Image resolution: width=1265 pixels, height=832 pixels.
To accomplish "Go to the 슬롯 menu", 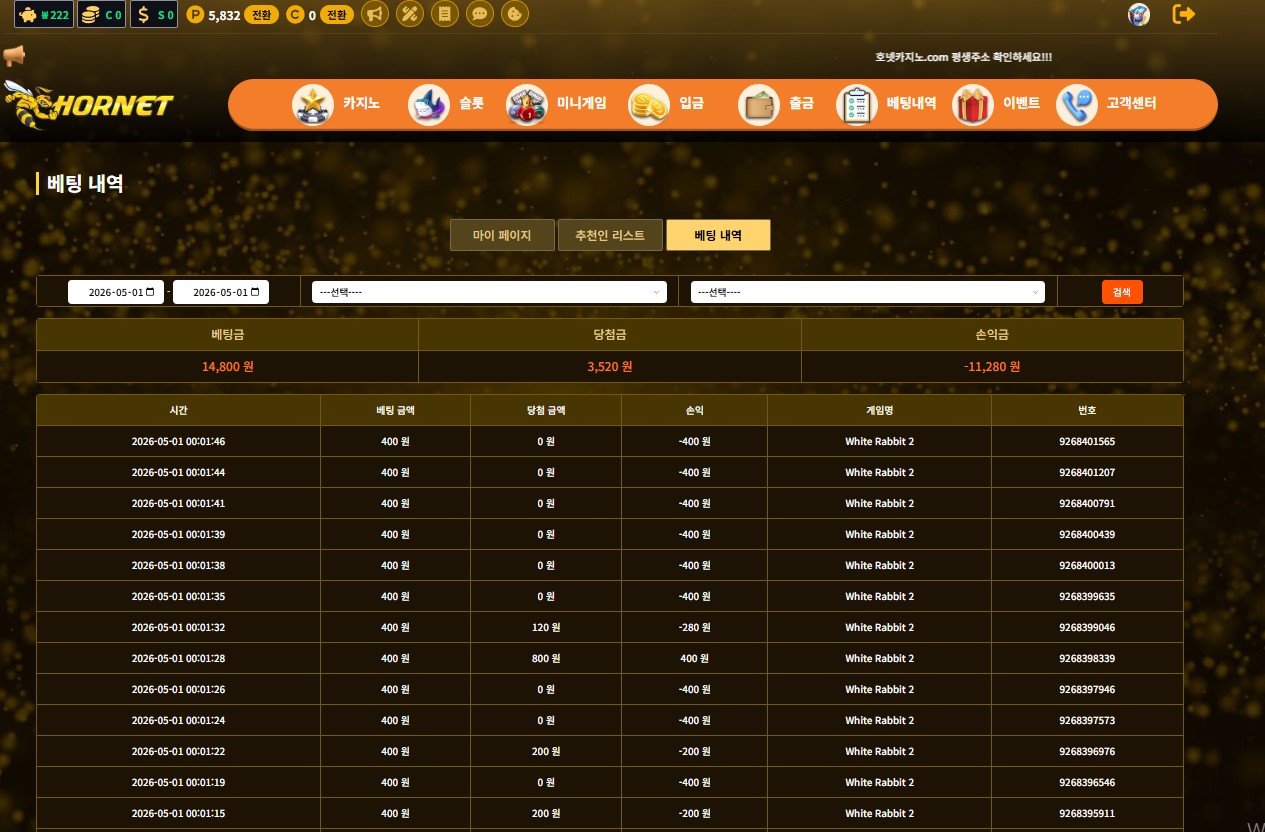I will point(447,103).
